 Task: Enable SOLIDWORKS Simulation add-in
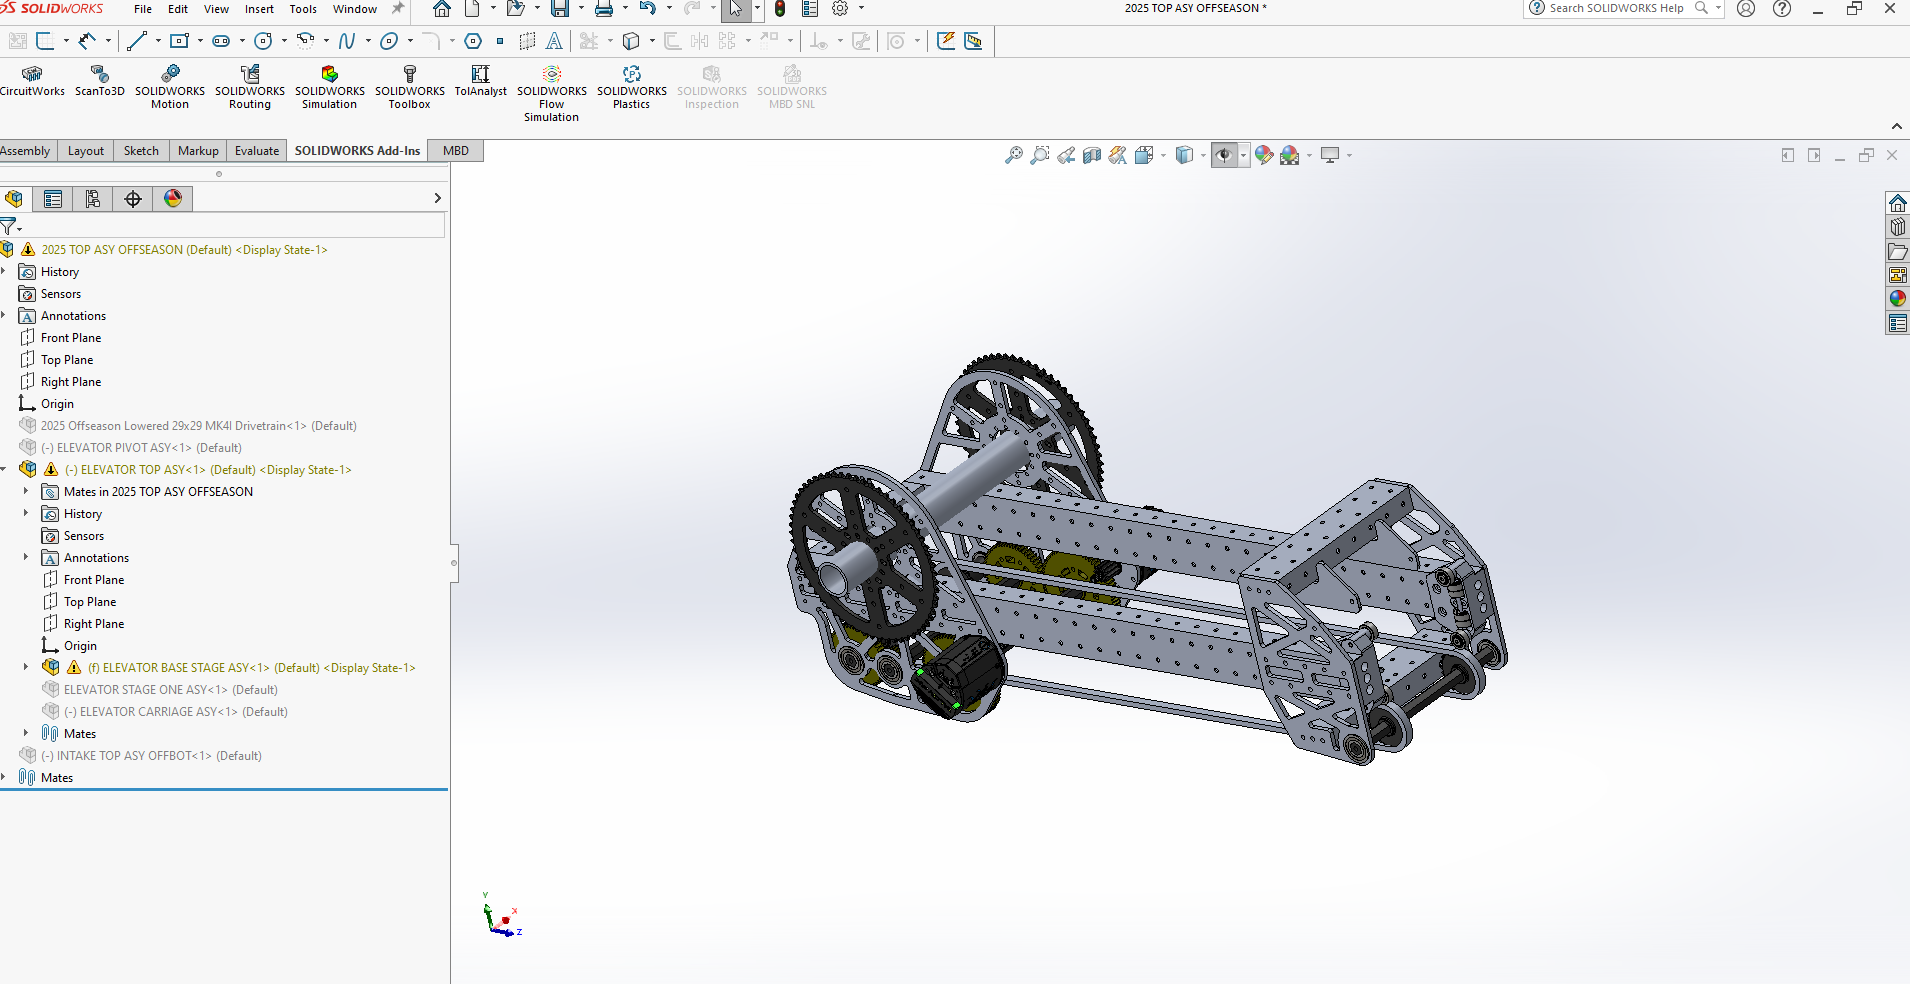(330, 87)
